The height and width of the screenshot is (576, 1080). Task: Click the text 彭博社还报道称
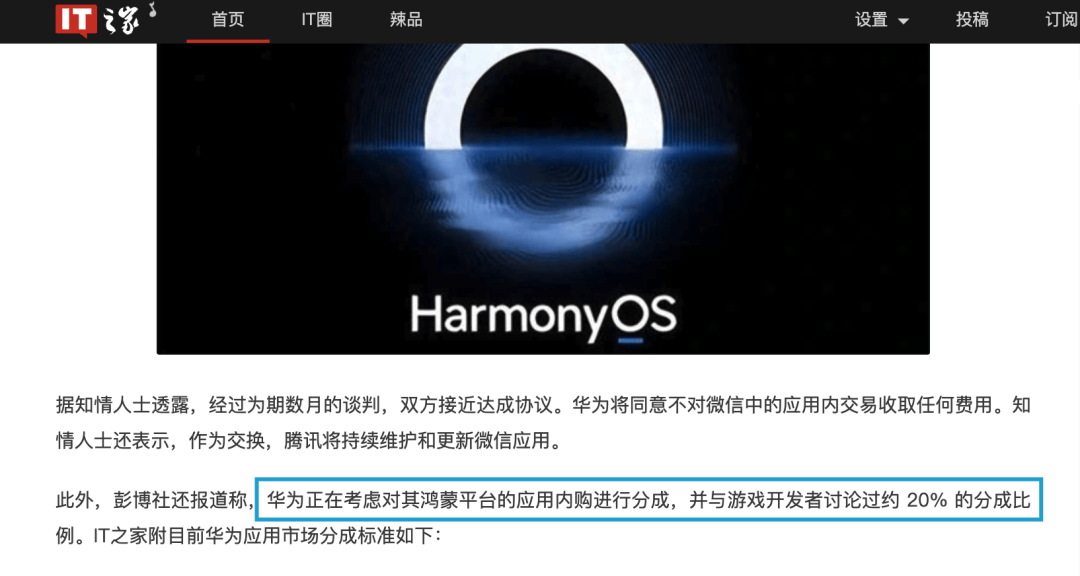(180, 500)
